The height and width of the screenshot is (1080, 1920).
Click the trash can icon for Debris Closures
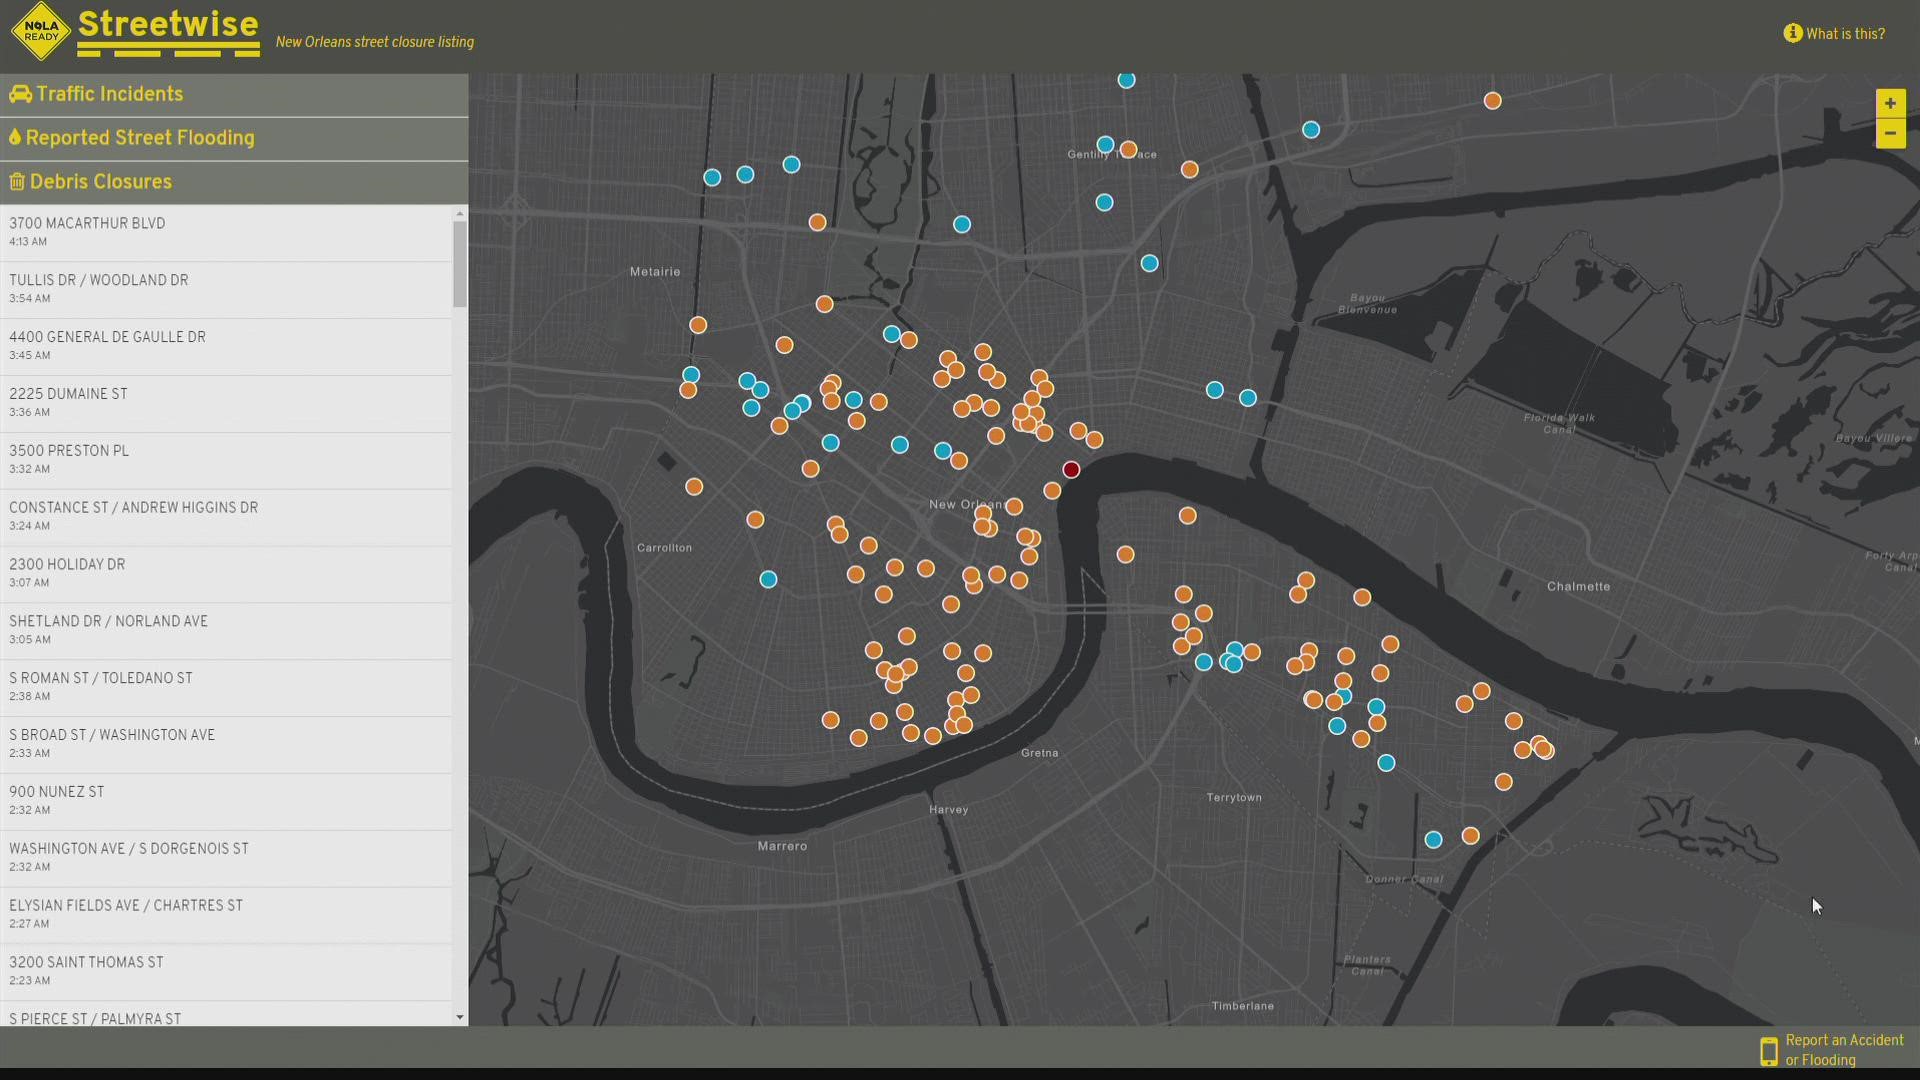[x=17, y=181]
